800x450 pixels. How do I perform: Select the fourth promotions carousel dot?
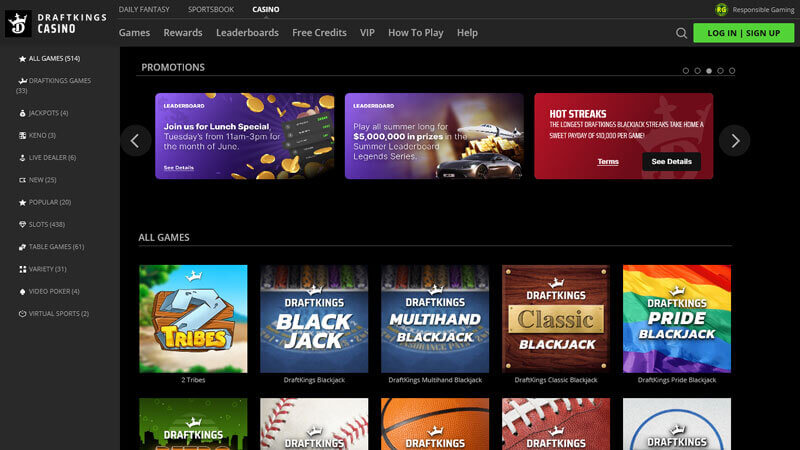tap(720, 71)
